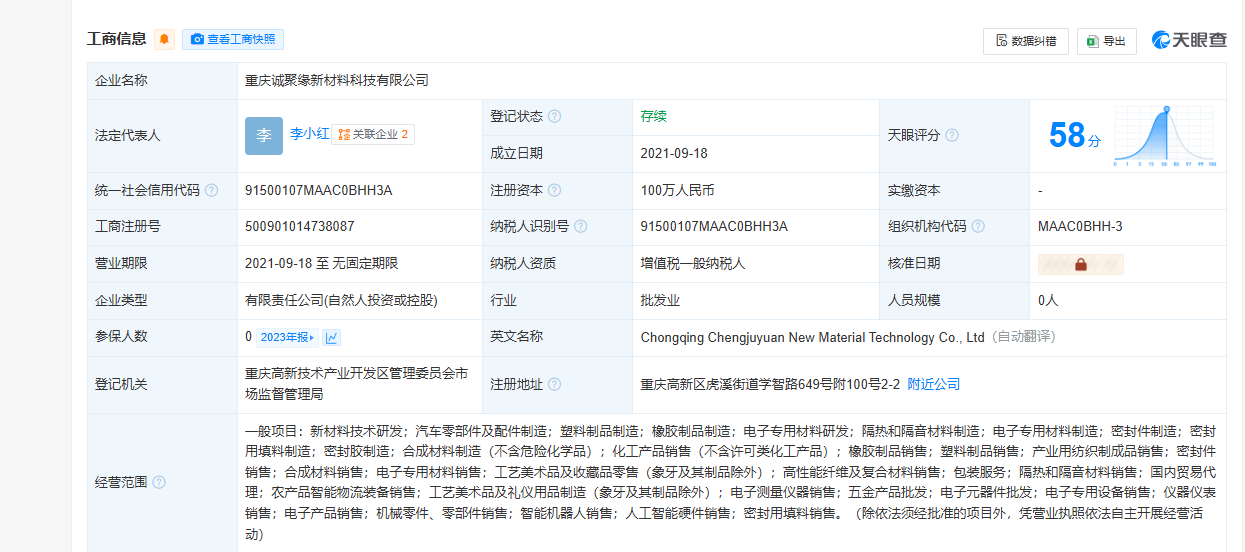1245x552 pixels.
Task: Click help icon beside 注册地址
Action: point(554,384)
